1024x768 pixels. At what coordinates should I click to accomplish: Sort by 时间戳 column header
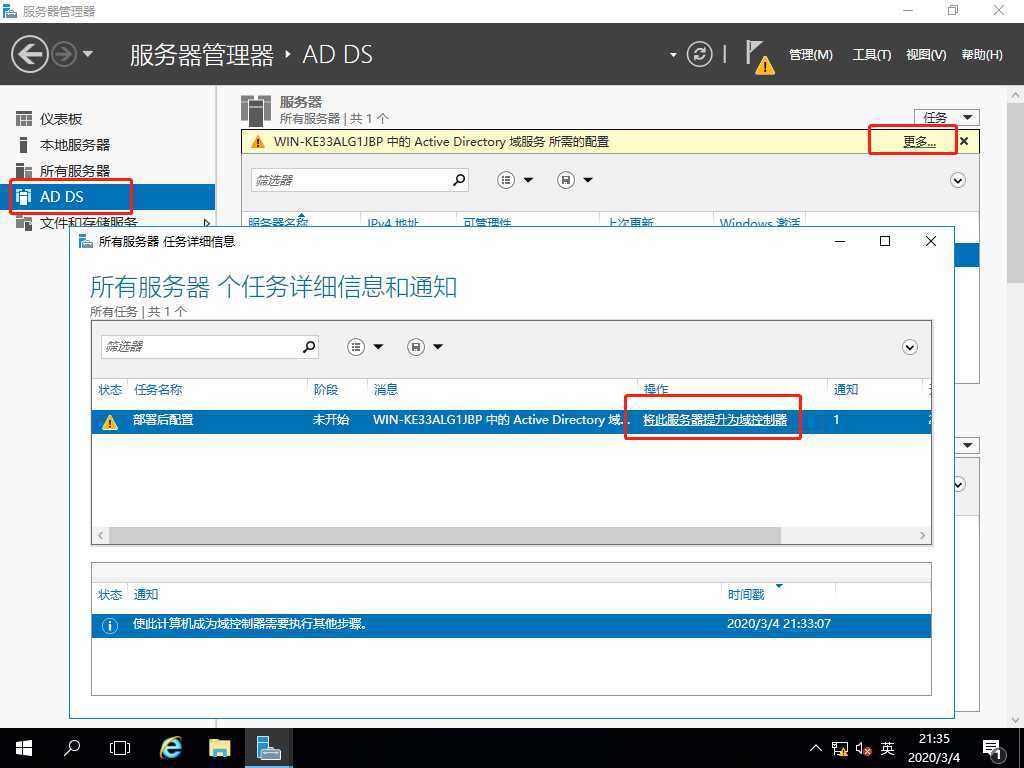pyautogui.click(x=746, y=594)
